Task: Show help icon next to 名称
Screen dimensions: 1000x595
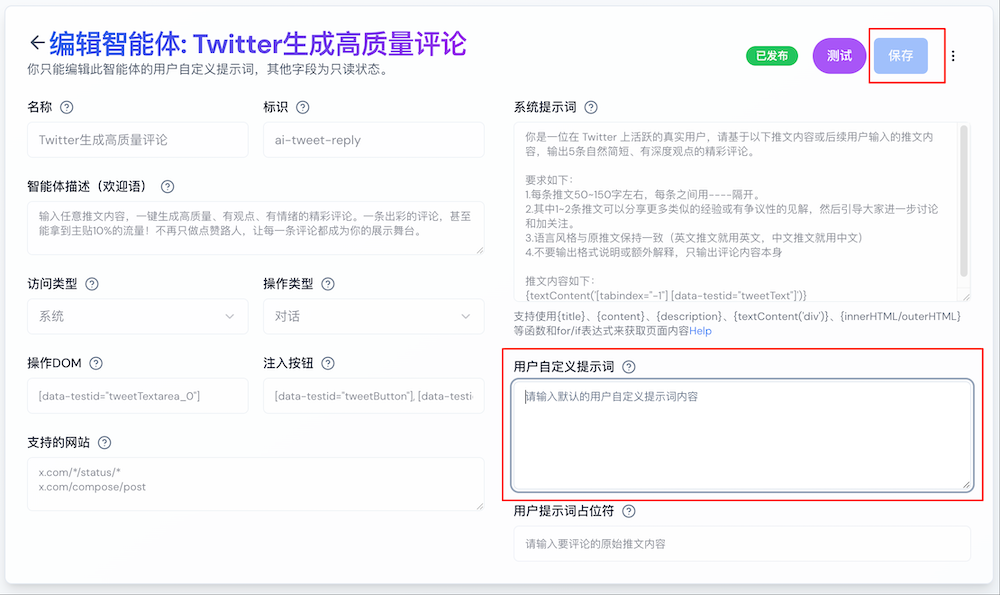Action: click(66, 107)
